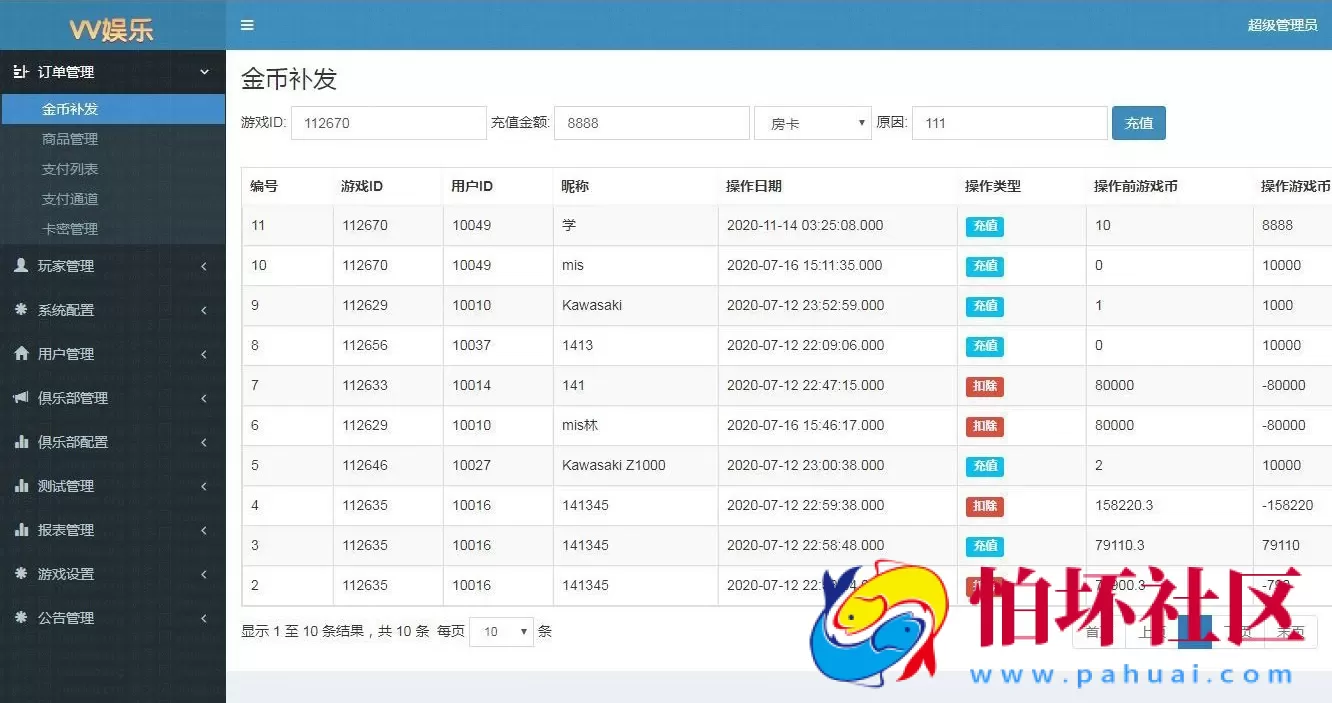Open the 房卡 dropdown selector
Image resolution: width=1332 pixels, height=703 pixels.
pyautogui.click(x=812, y=122)
